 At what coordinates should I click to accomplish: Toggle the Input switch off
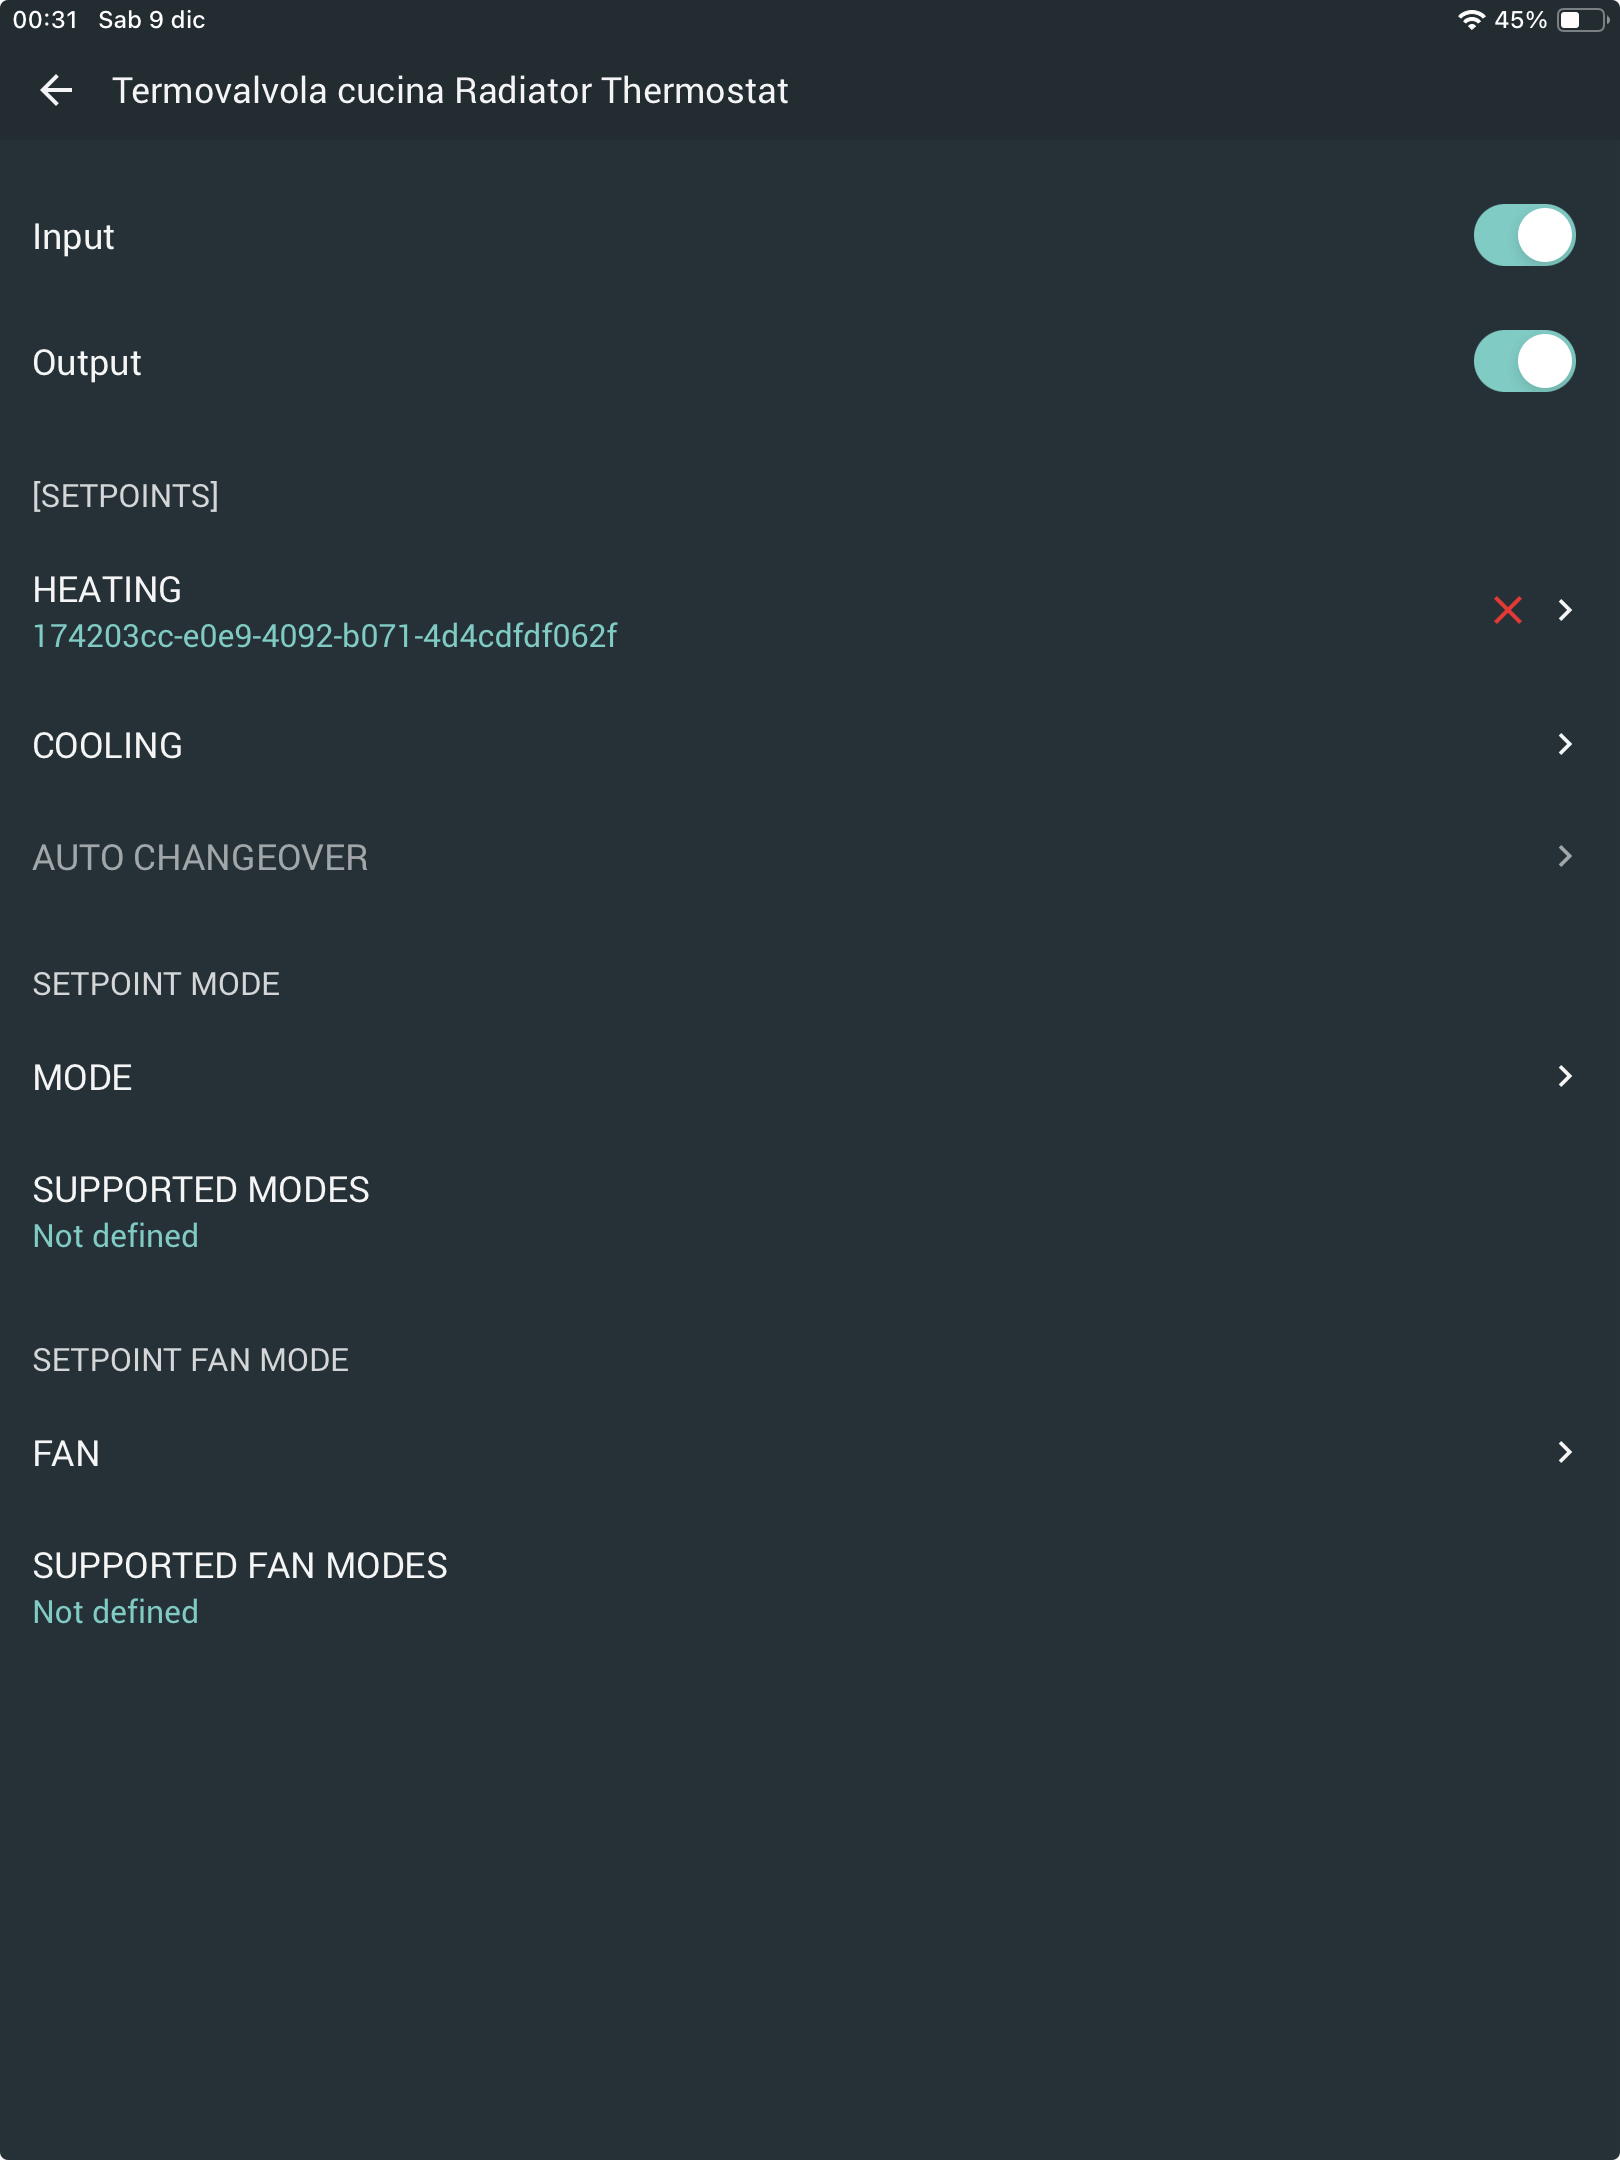[1524, 236]
